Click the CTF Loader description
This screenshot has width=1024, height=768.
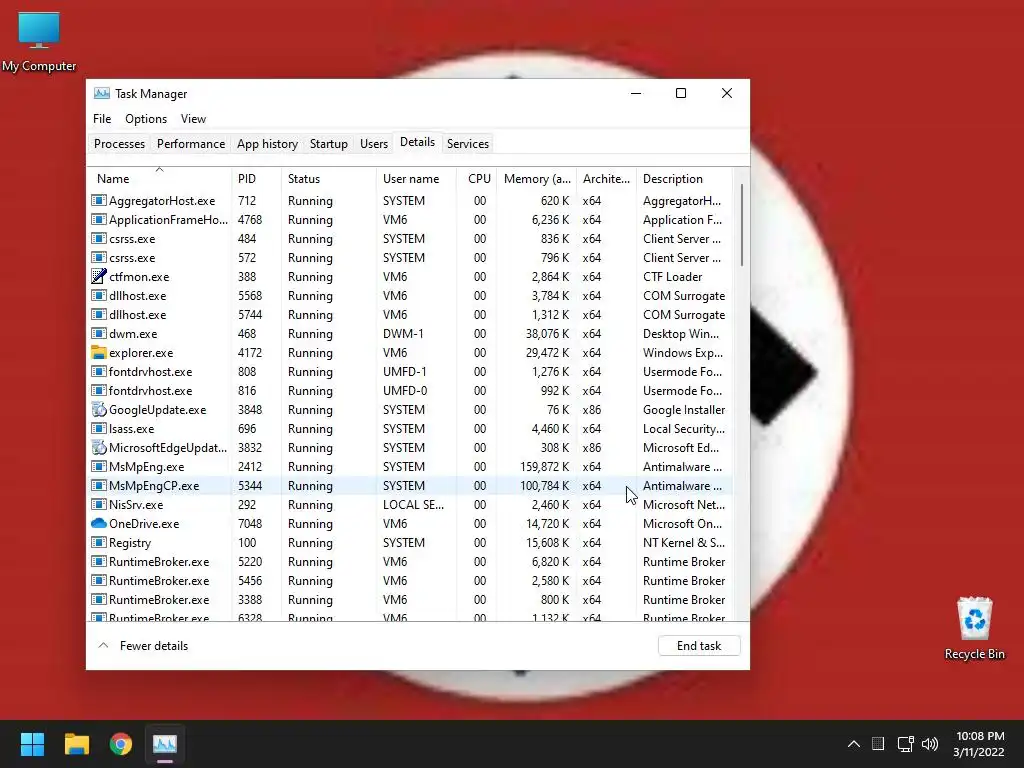pos(673,276)
